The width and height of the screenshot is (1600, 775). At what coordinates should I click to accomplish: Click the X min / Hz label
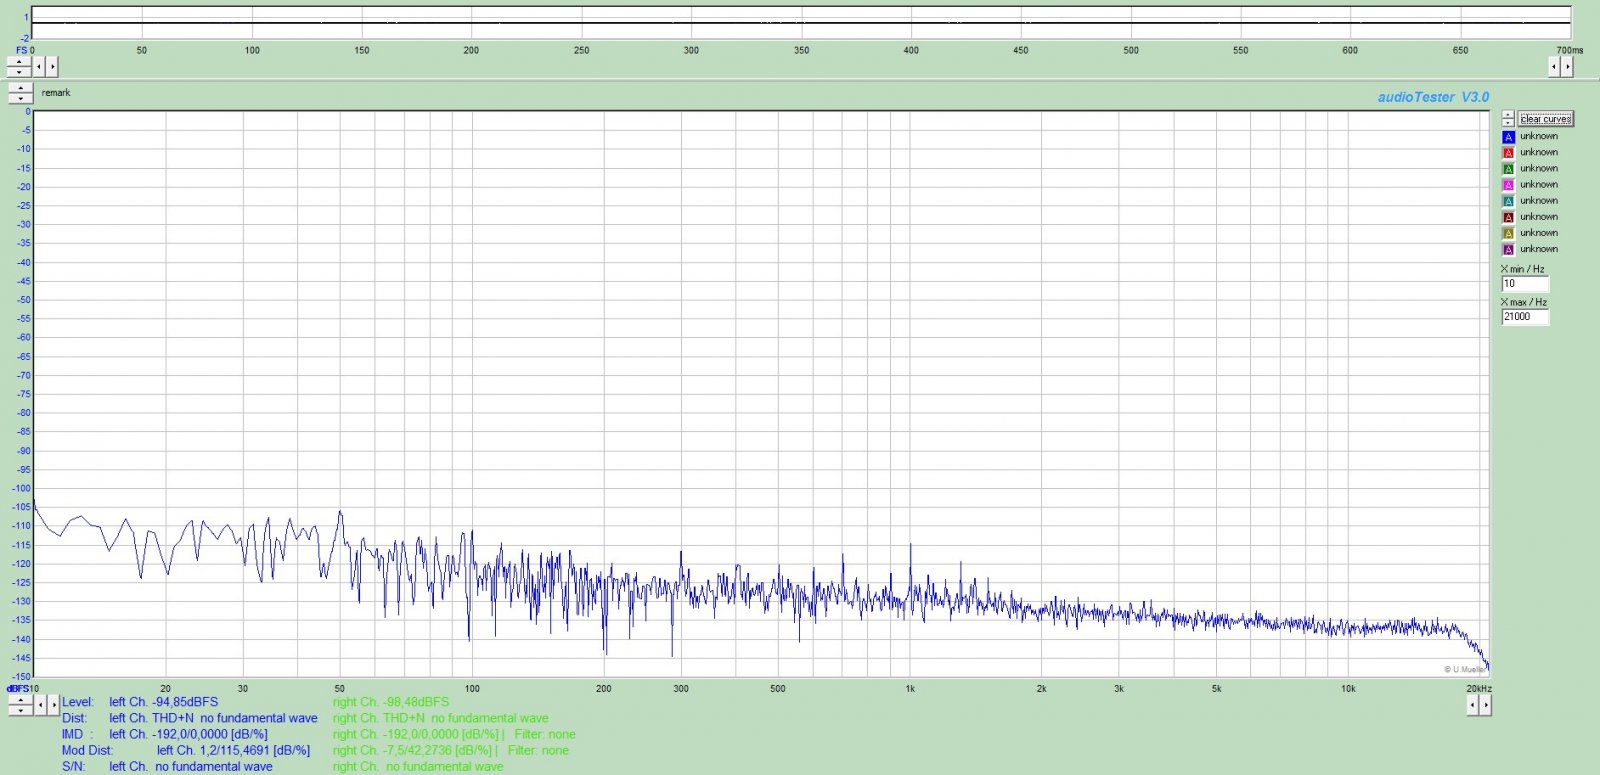(x=1522, y=269)
